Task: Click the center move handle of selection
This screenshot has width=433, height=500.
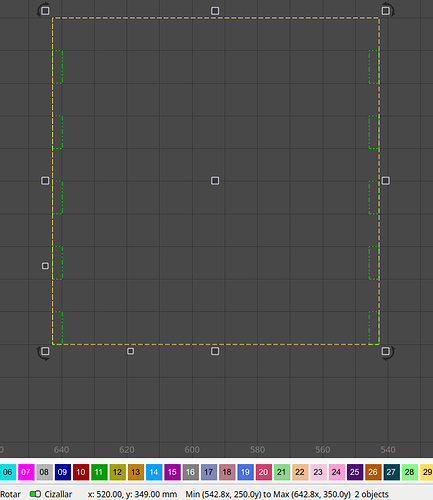Action: click(215, 181)
